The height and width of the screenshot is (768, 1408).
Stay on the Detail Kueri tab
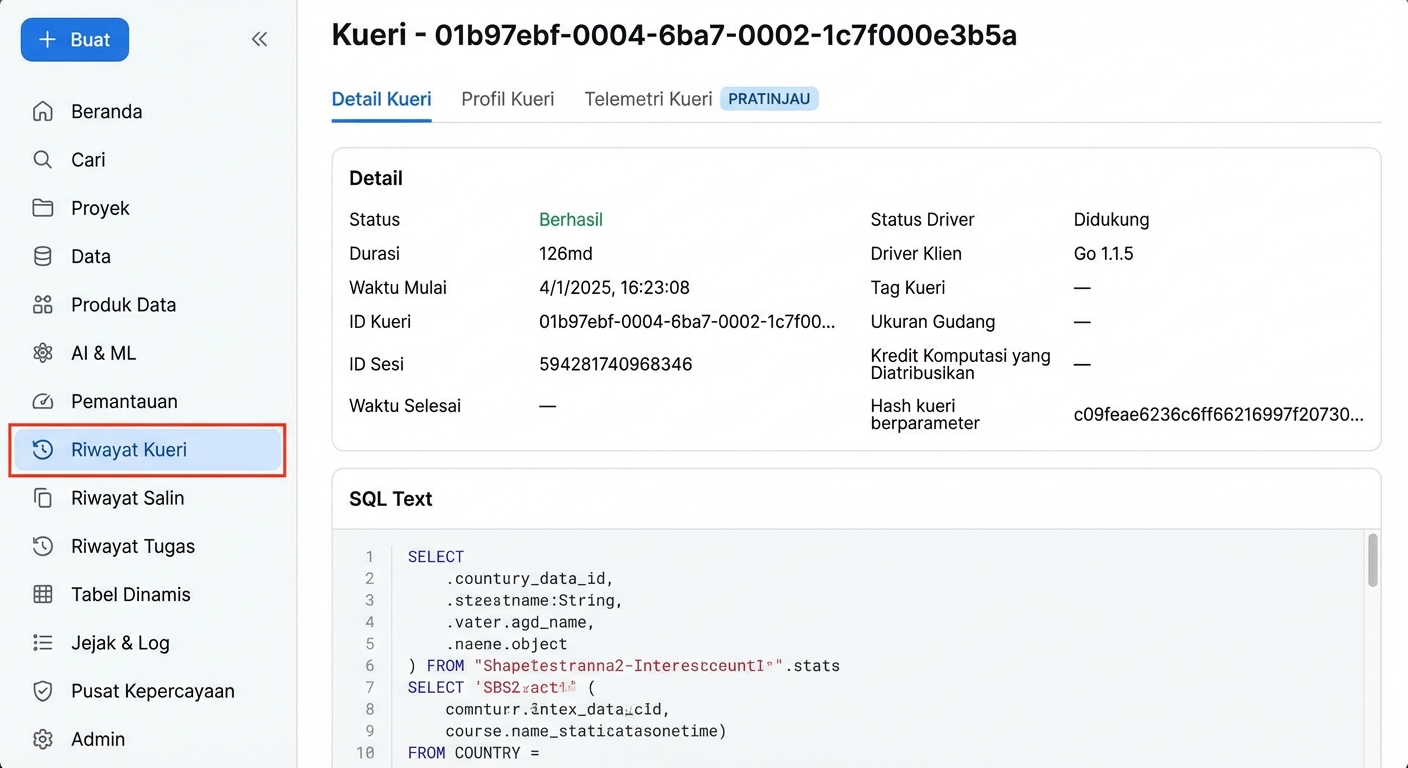click(x=381, y=98)
